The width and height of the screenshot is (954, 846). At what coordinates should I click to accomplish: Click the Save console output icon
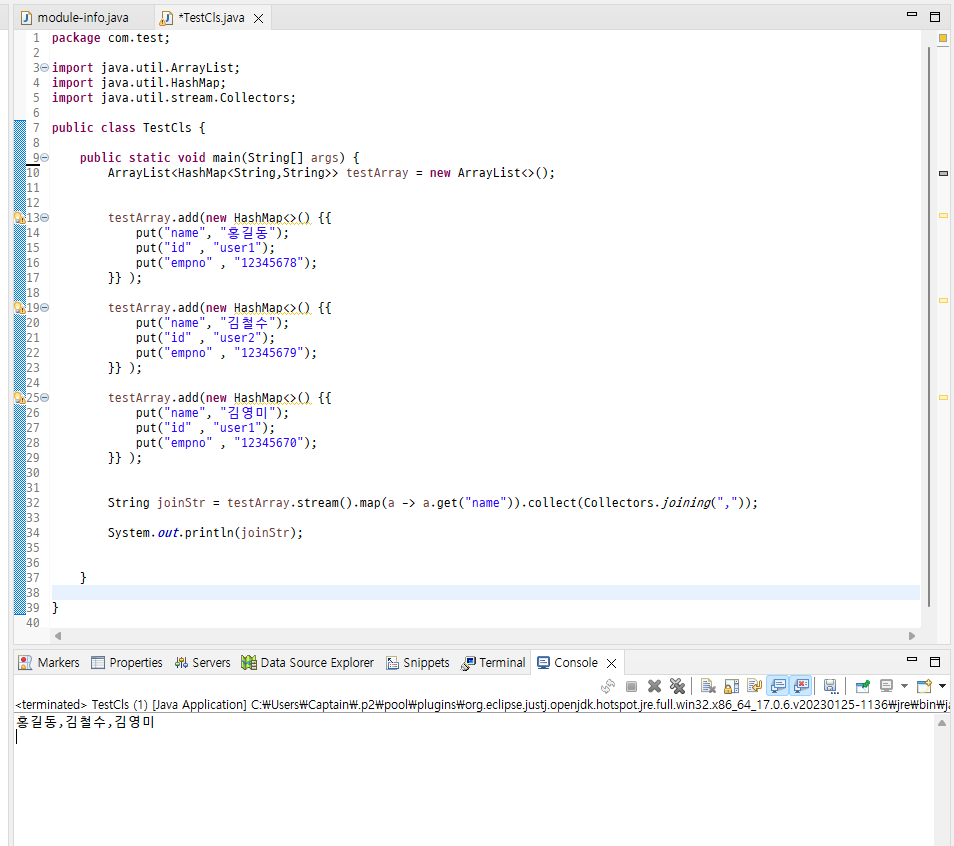pos(830,687)
